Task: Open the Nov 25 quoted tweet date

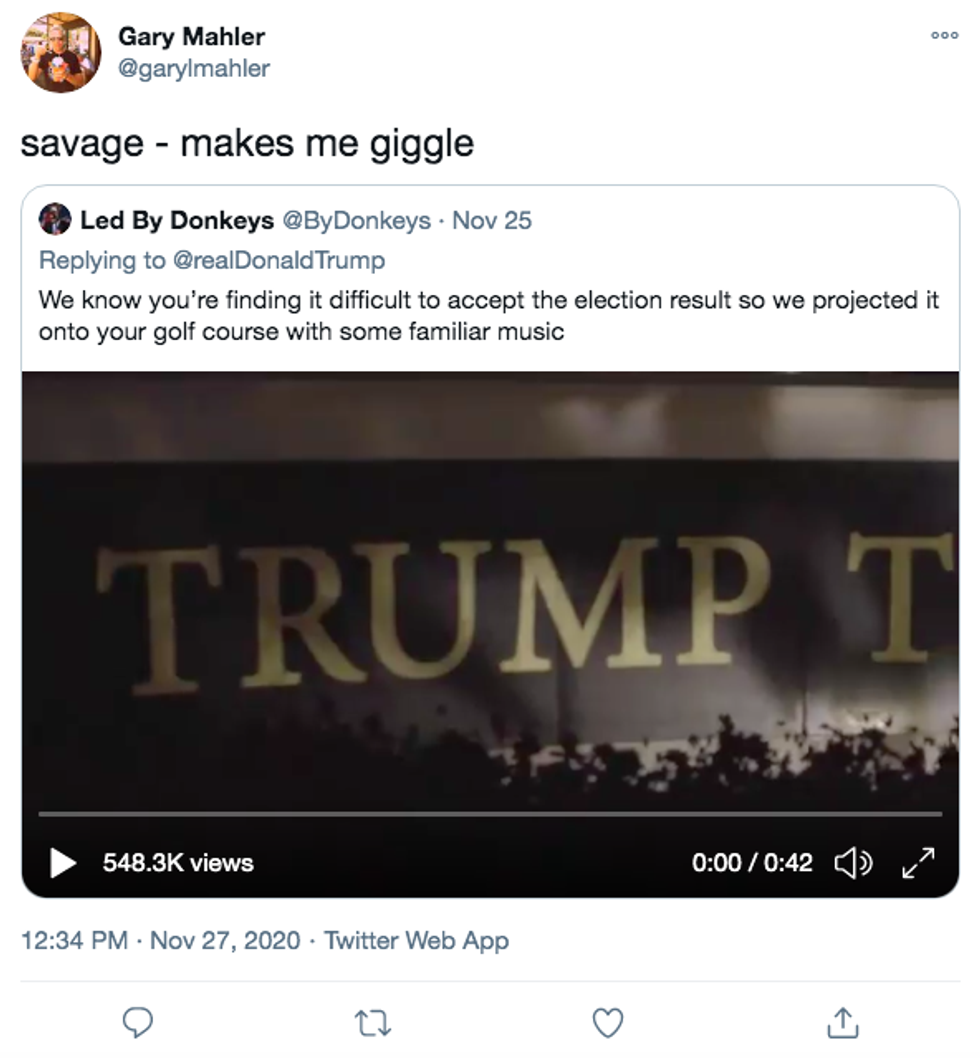Action: [x=492, y=220]
